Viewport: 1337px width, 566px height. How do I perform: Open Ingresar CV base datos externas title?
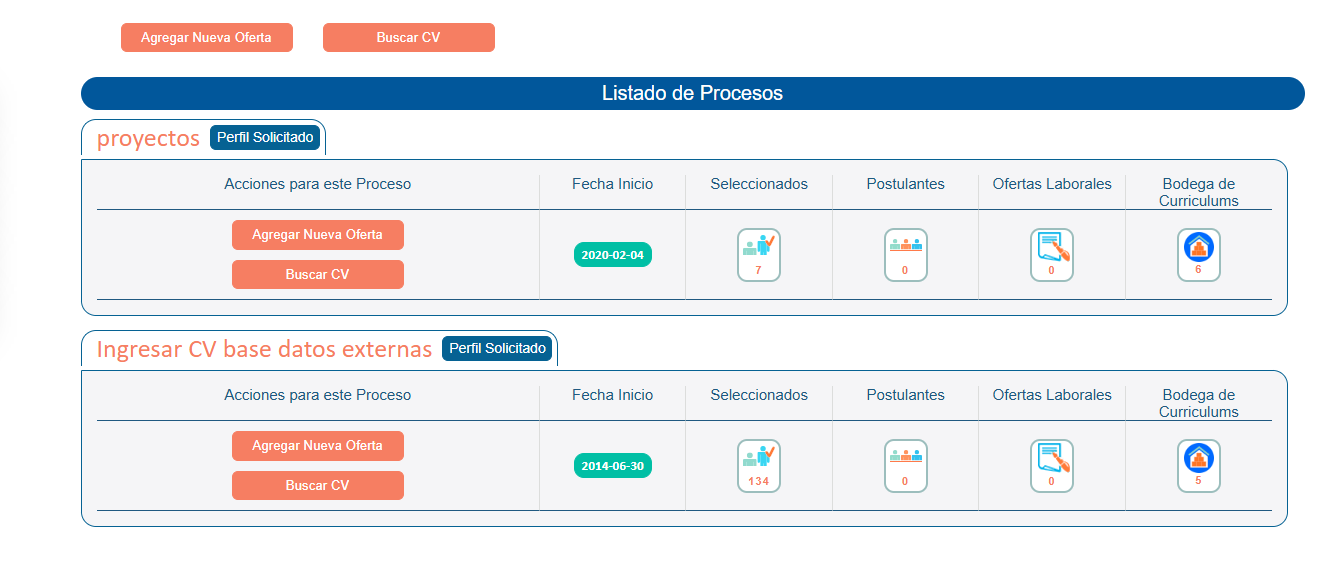(x=264, y=350)
